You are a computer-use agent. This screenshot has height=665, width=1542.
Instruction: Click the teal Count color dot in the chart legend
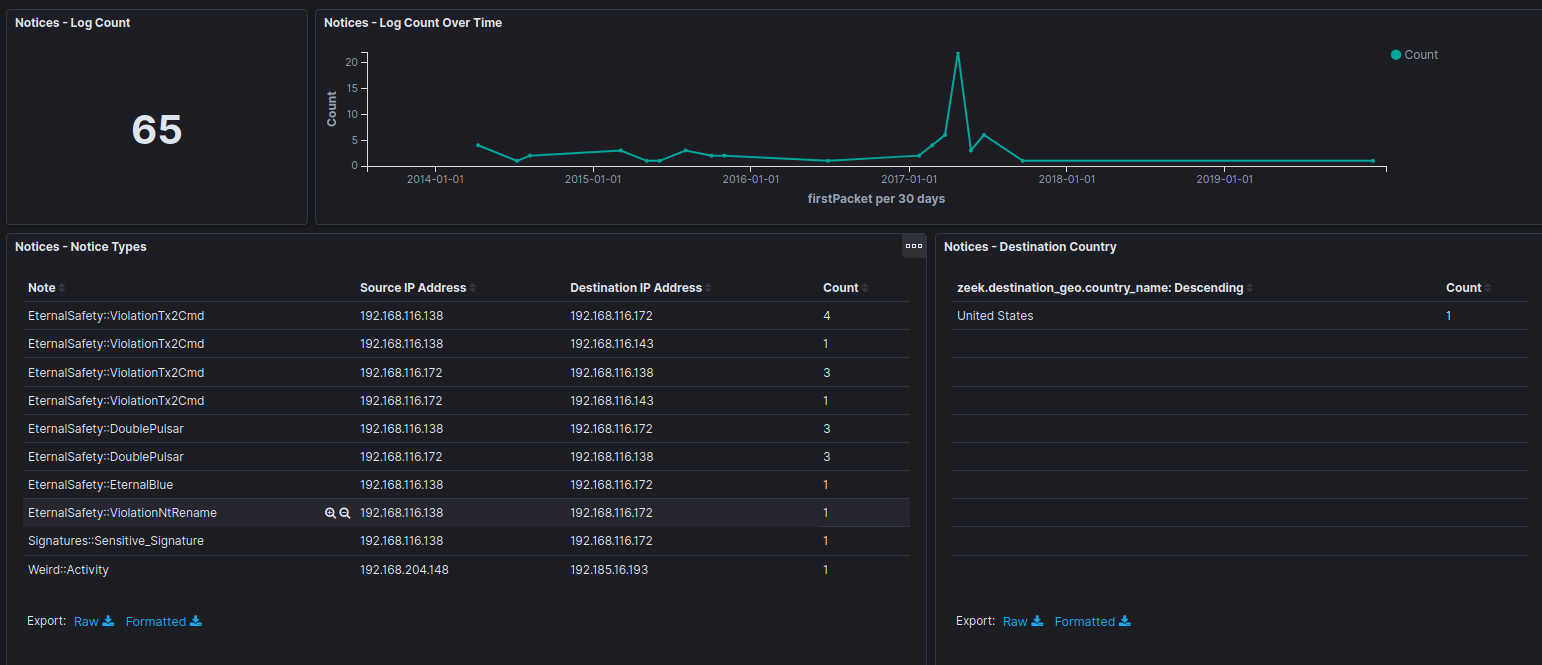(x=1396, y=54)
